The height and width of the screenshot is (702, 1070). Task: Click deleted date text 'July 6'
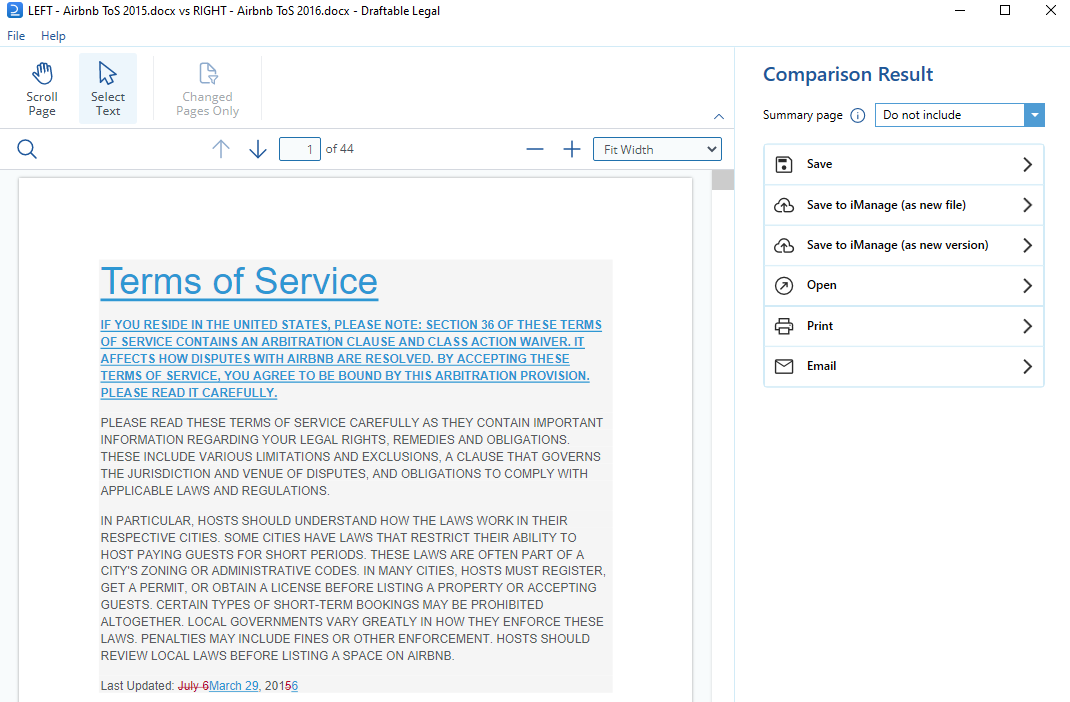point(193,686)
